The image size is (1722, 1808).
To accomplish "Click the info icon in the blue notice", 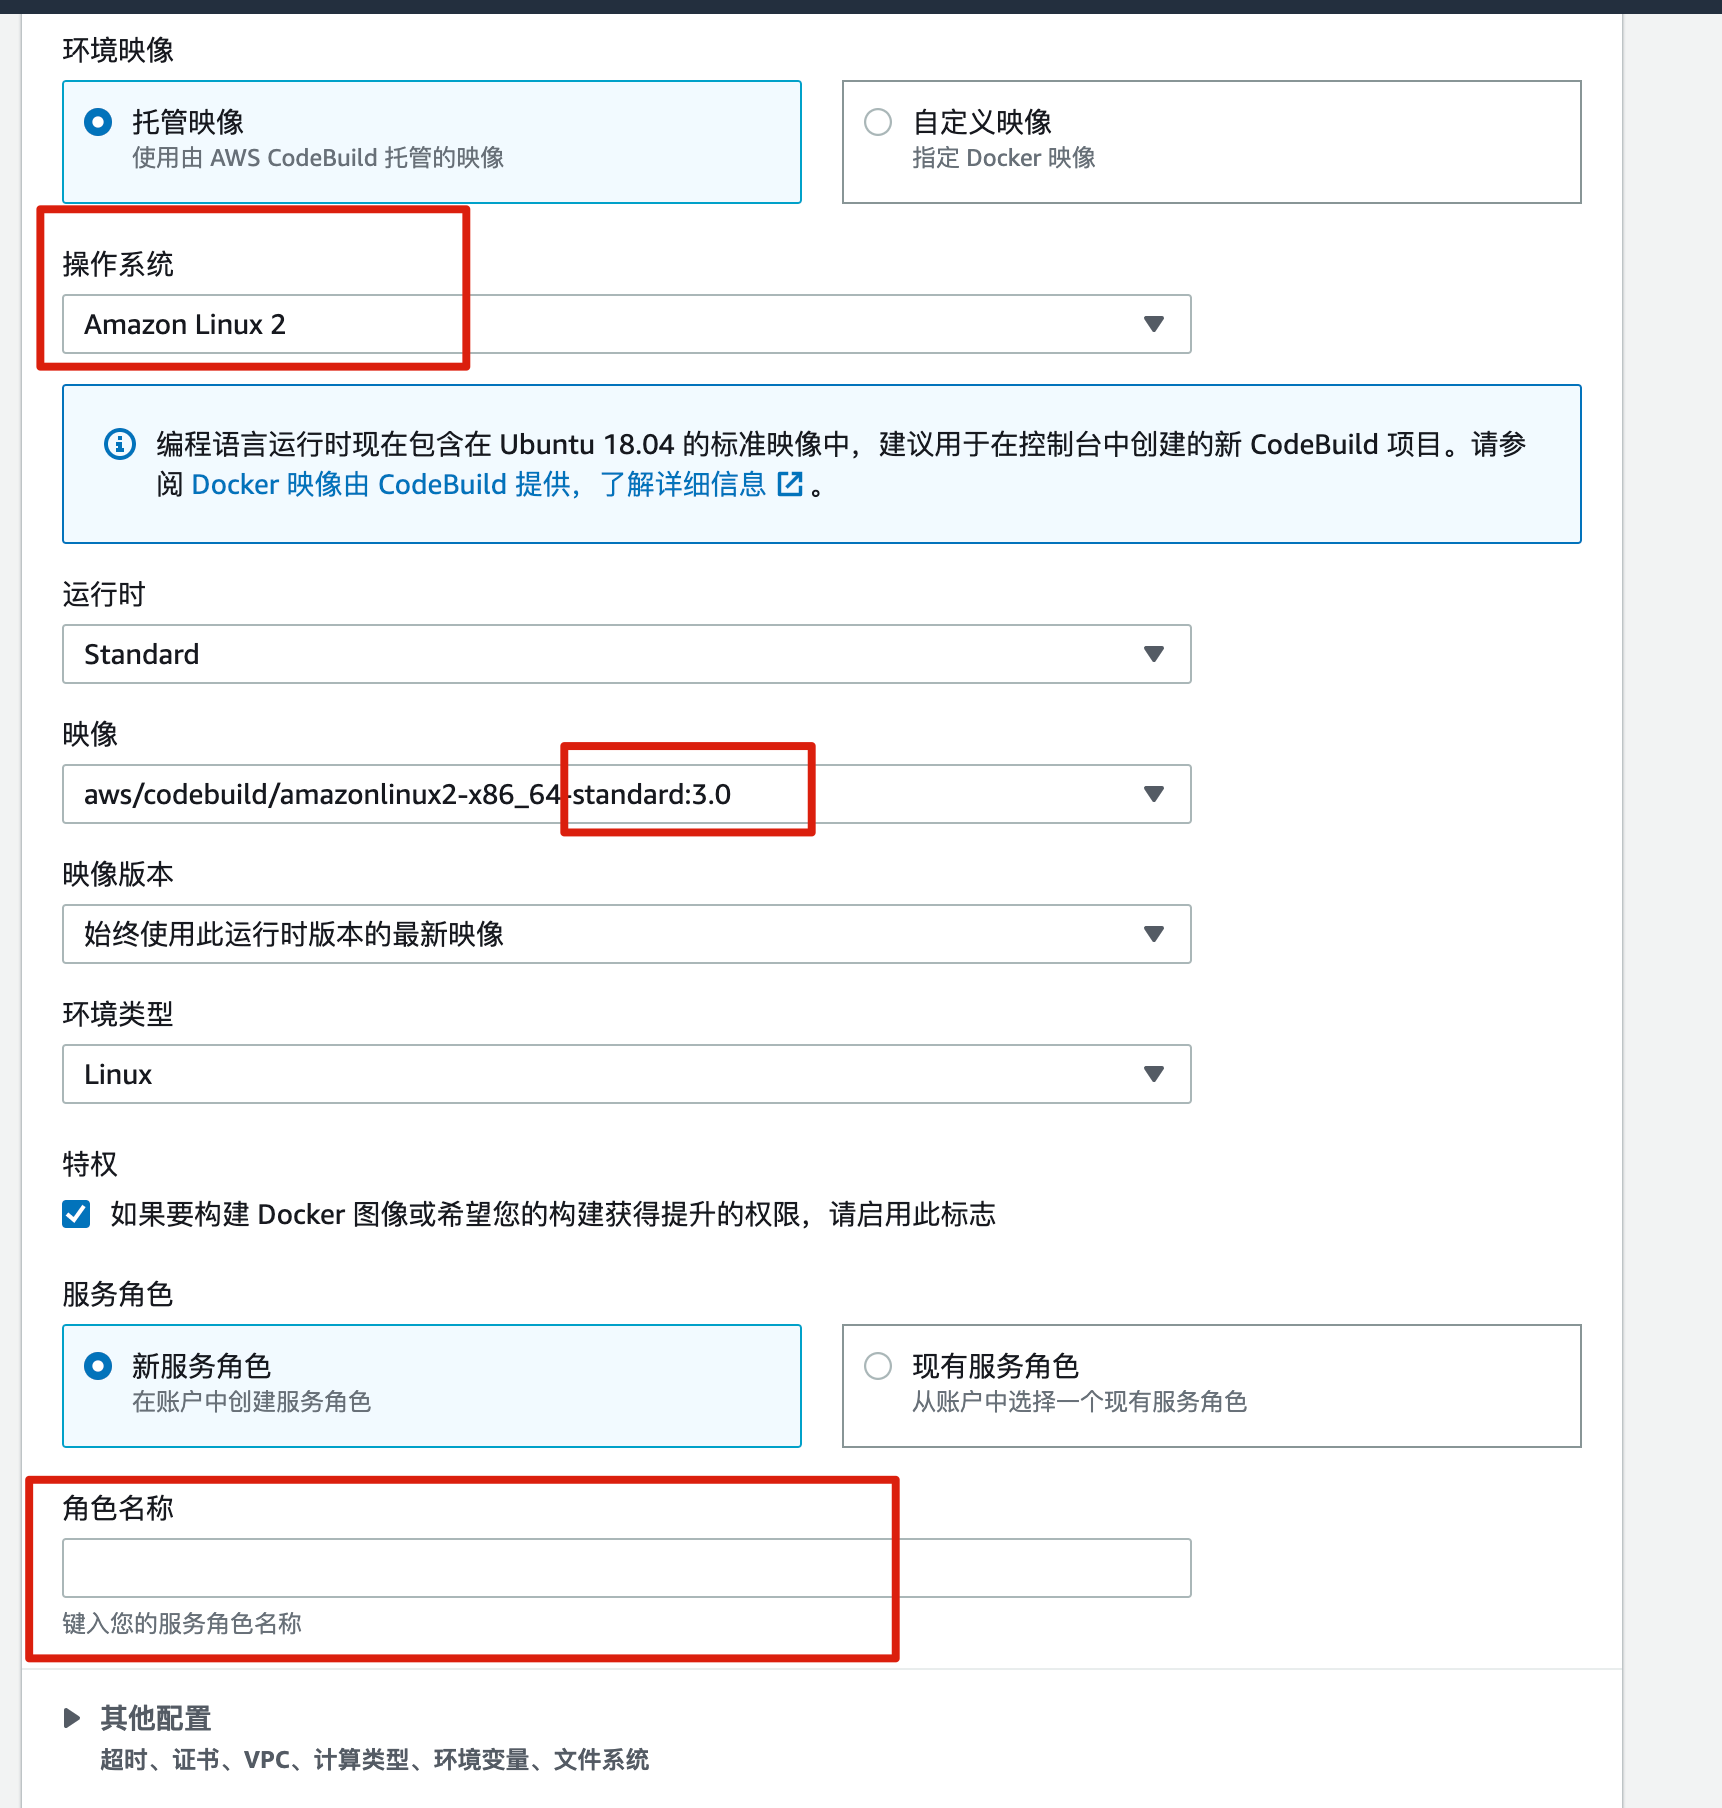I will click(x=120, y=444).
